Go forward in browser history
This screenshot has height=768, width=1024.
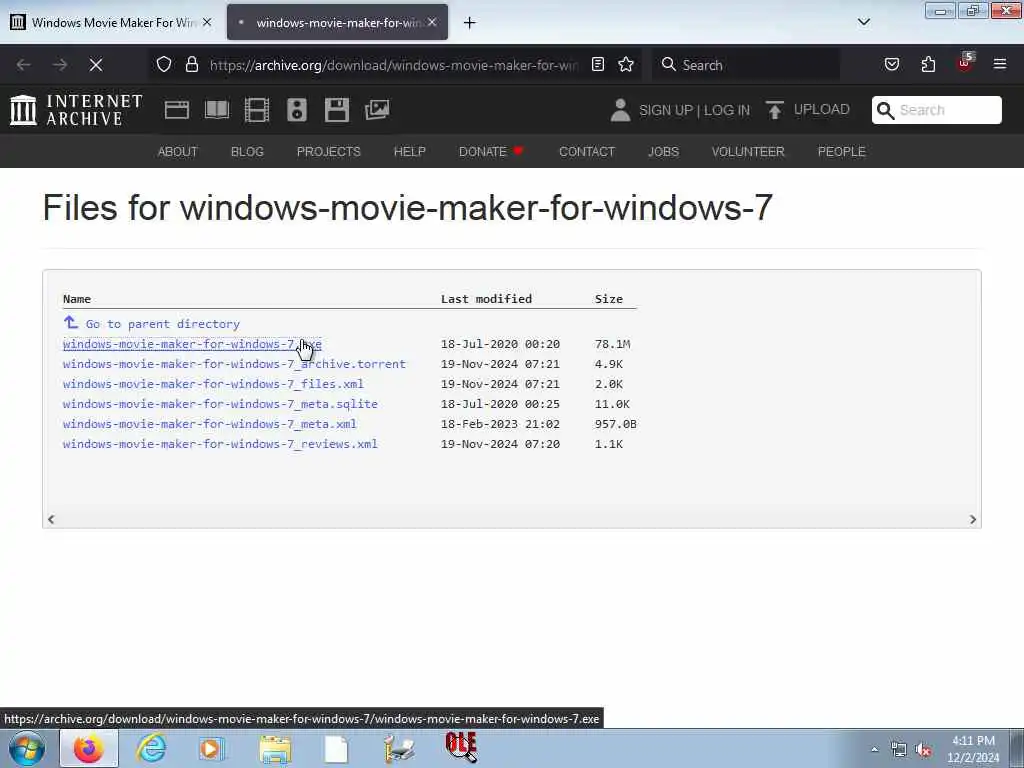60,65
